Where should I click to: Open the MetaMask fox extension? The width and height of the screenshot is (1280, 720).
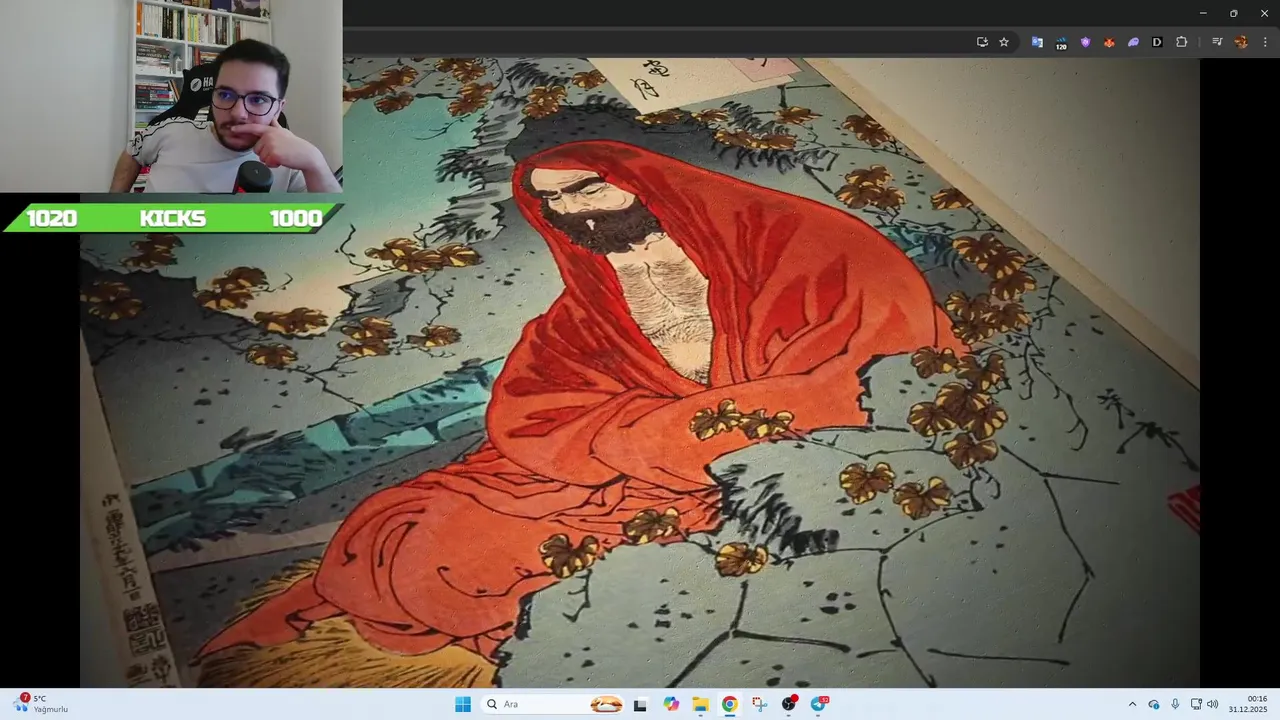(x=1109, y=42)
